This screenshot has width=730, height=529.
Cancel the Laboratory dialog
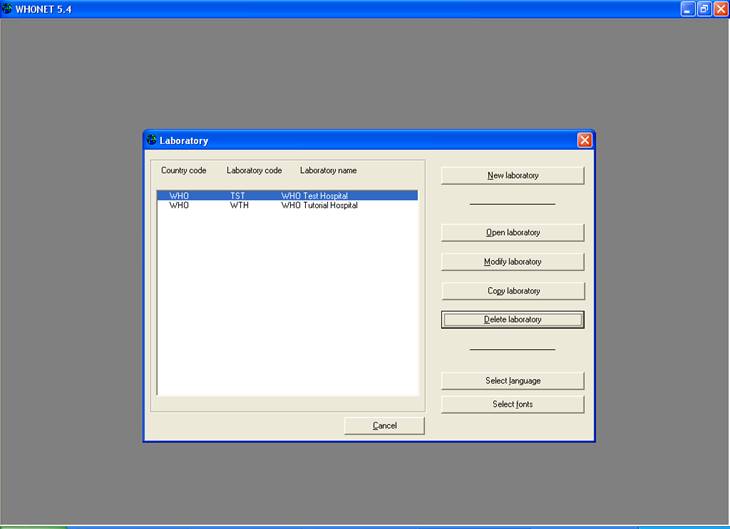[385, 426]
